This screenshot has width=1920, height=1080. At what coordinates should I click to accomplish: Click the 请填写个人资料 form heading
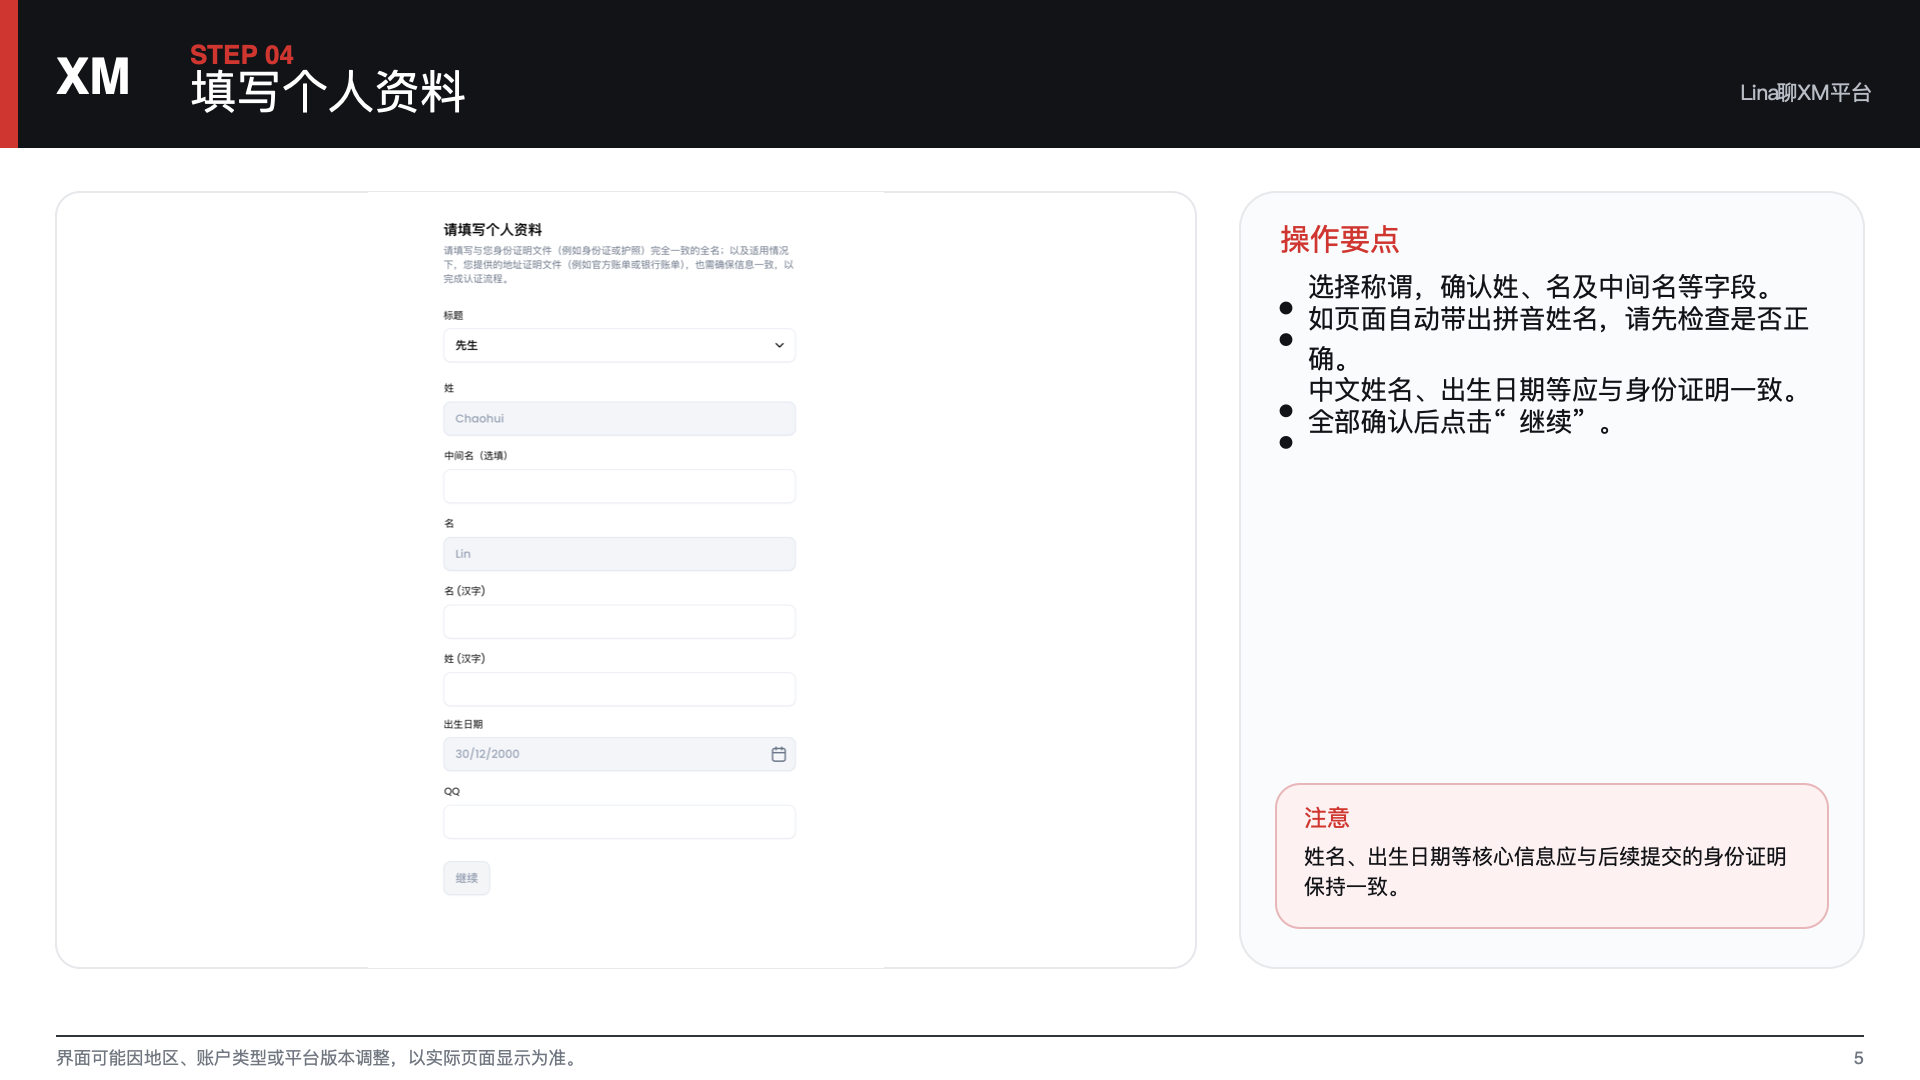tap(492, 229)
